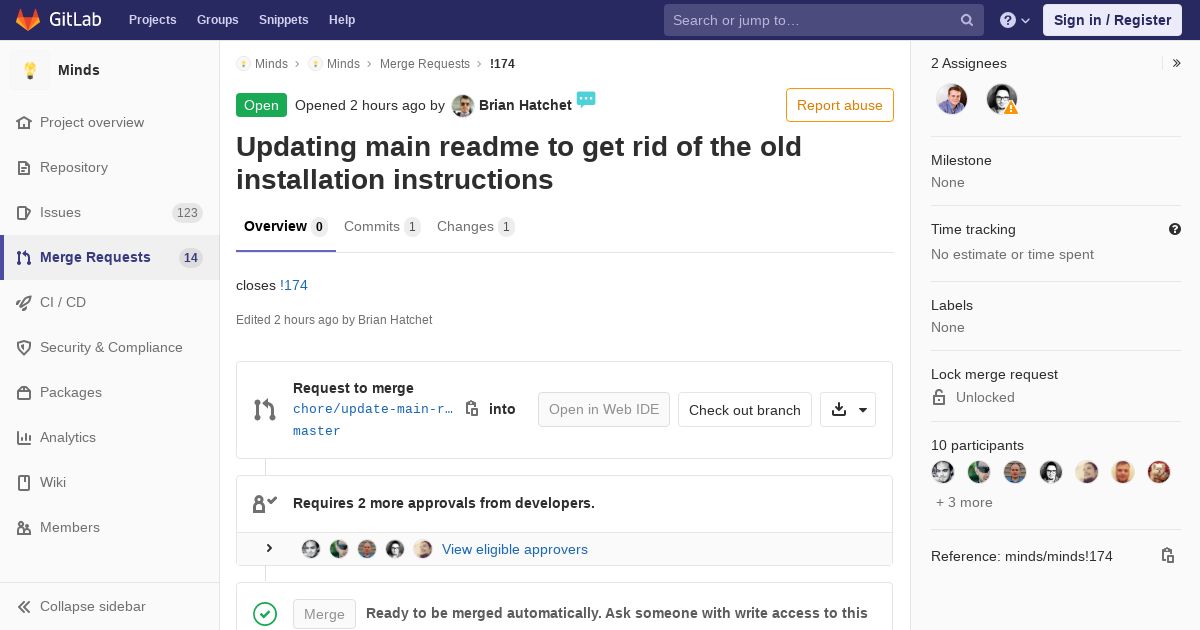
Task: Click the approvals required person icon
Action: click(265, 503)
